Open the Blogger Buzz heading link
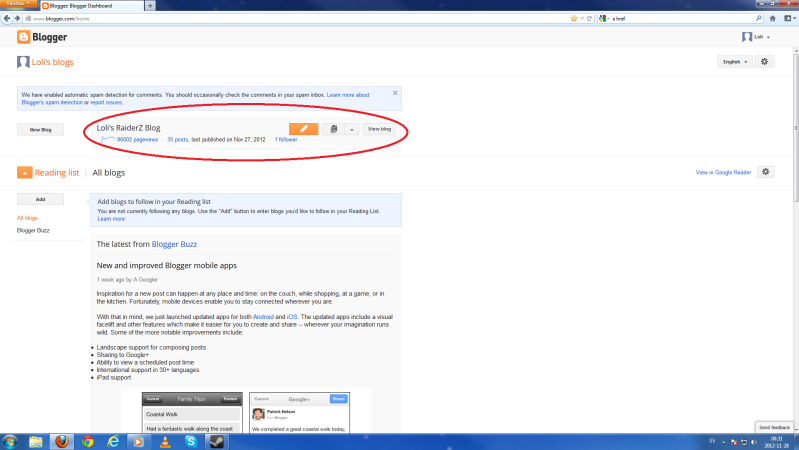Image resolution: width=799 pixels, height=450 pixels. (174, 244)
